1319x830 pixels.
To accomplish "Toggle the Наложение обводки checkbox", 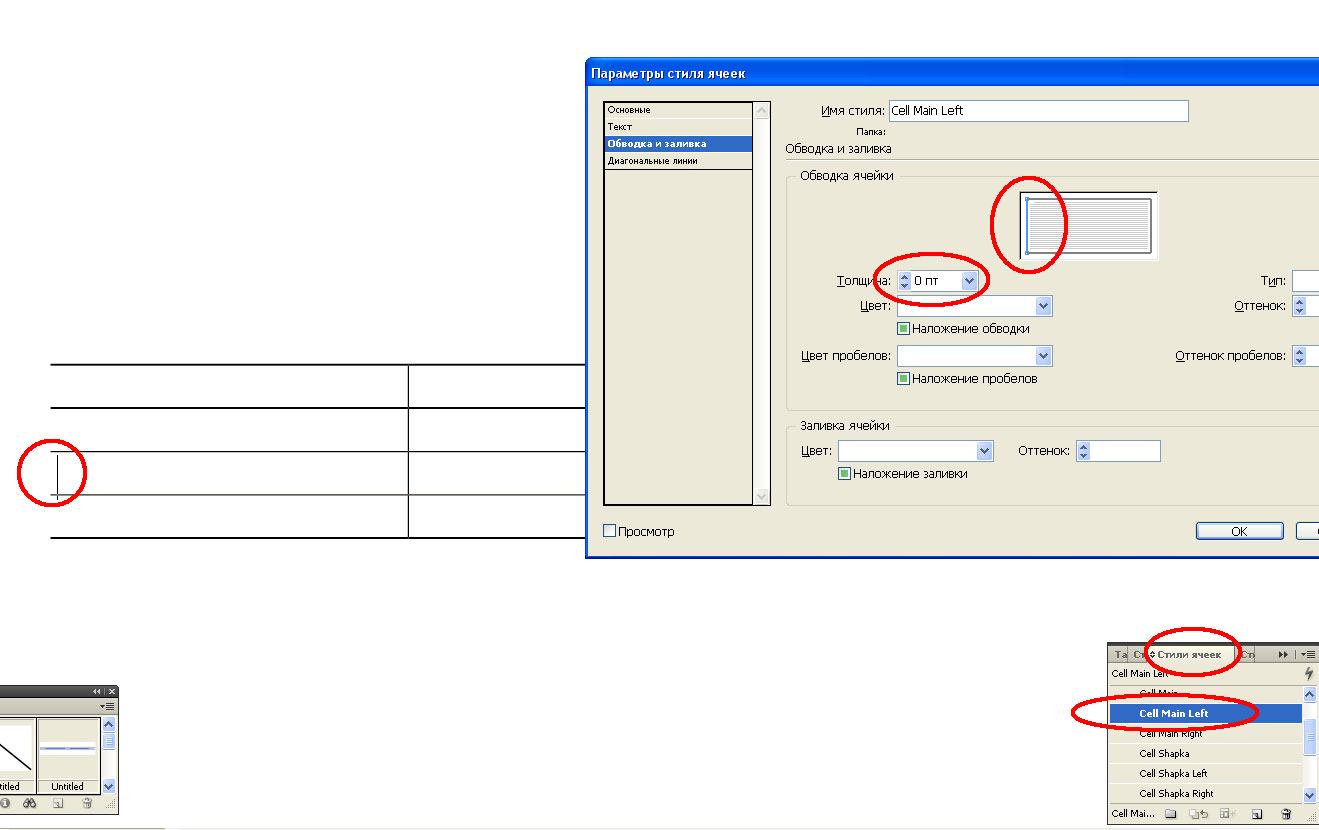I will (x=903, y=328).
